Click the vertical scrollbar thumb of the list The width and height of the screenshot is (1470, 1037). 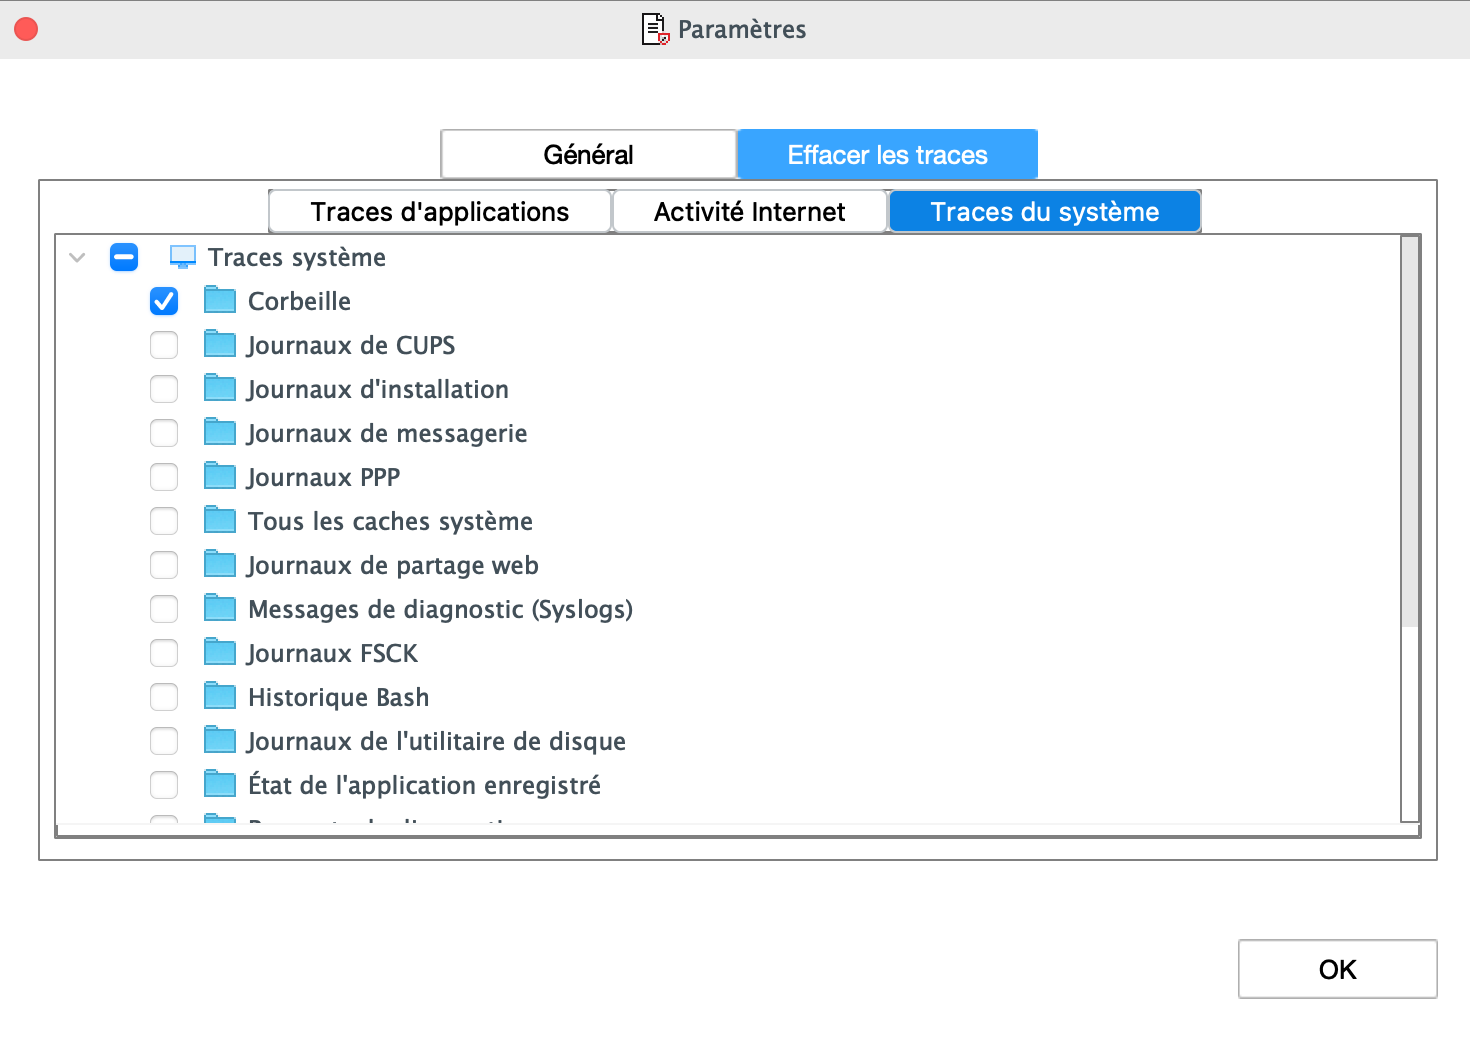click(1410, 431)
